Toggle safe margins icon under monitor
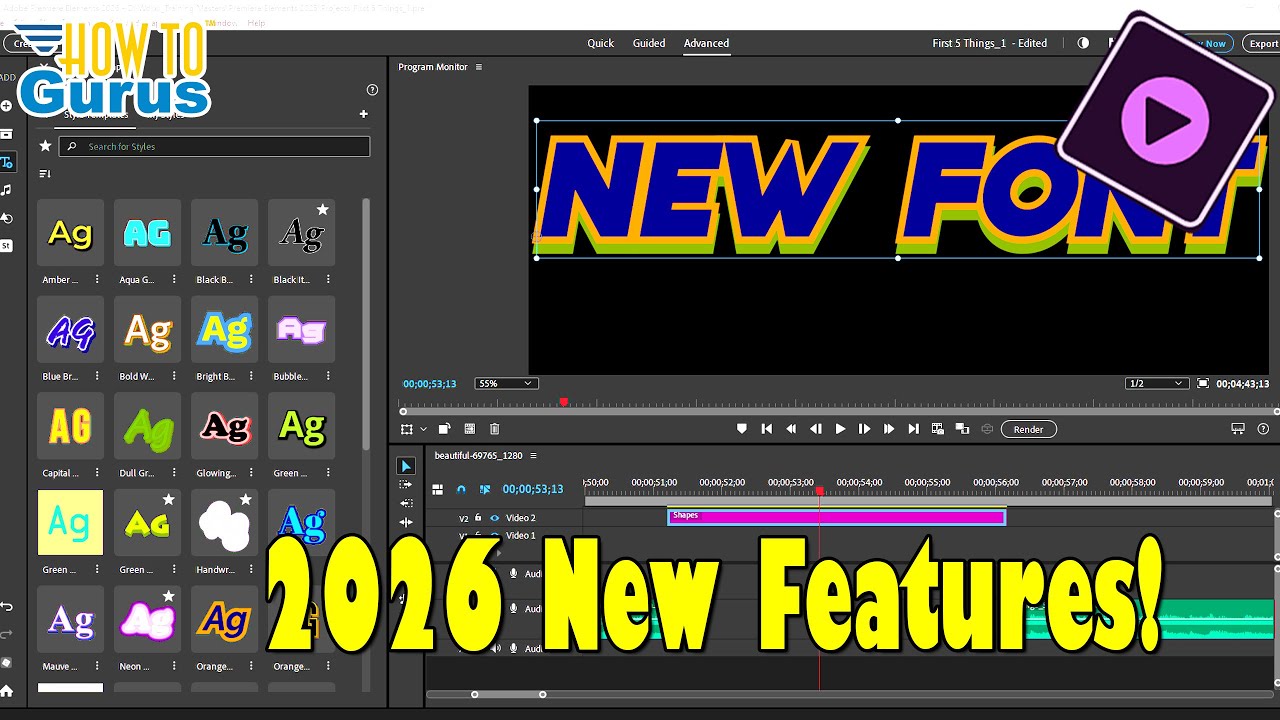The height and width of the screenshot is (720, 1280). 406,429
